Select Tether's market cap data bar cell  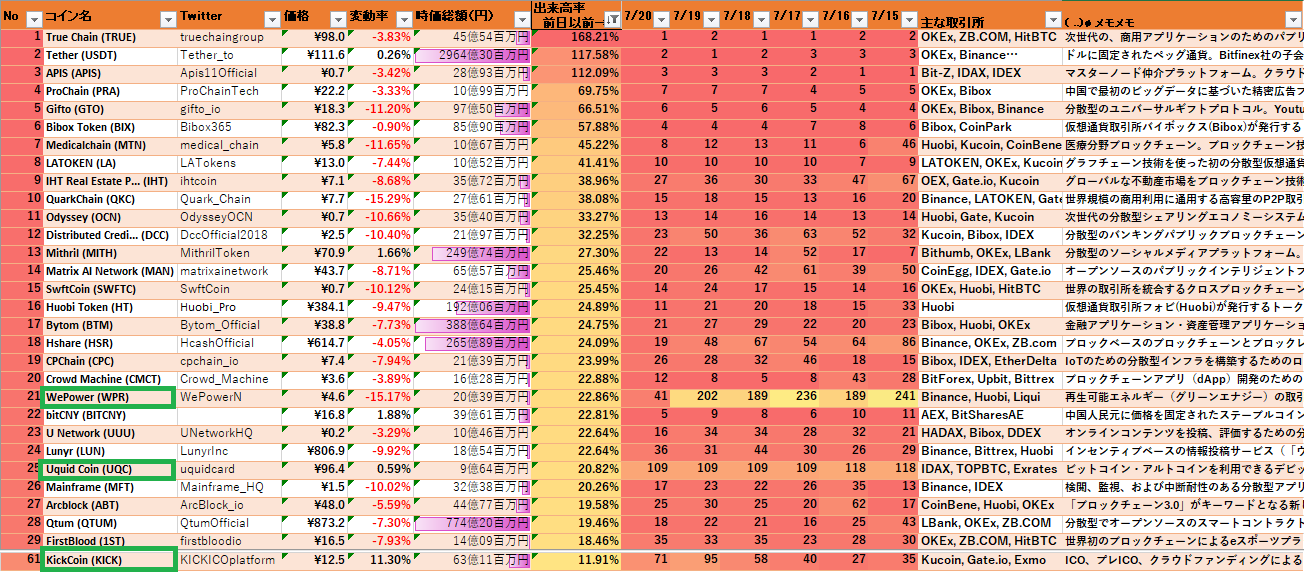[472, 55]
